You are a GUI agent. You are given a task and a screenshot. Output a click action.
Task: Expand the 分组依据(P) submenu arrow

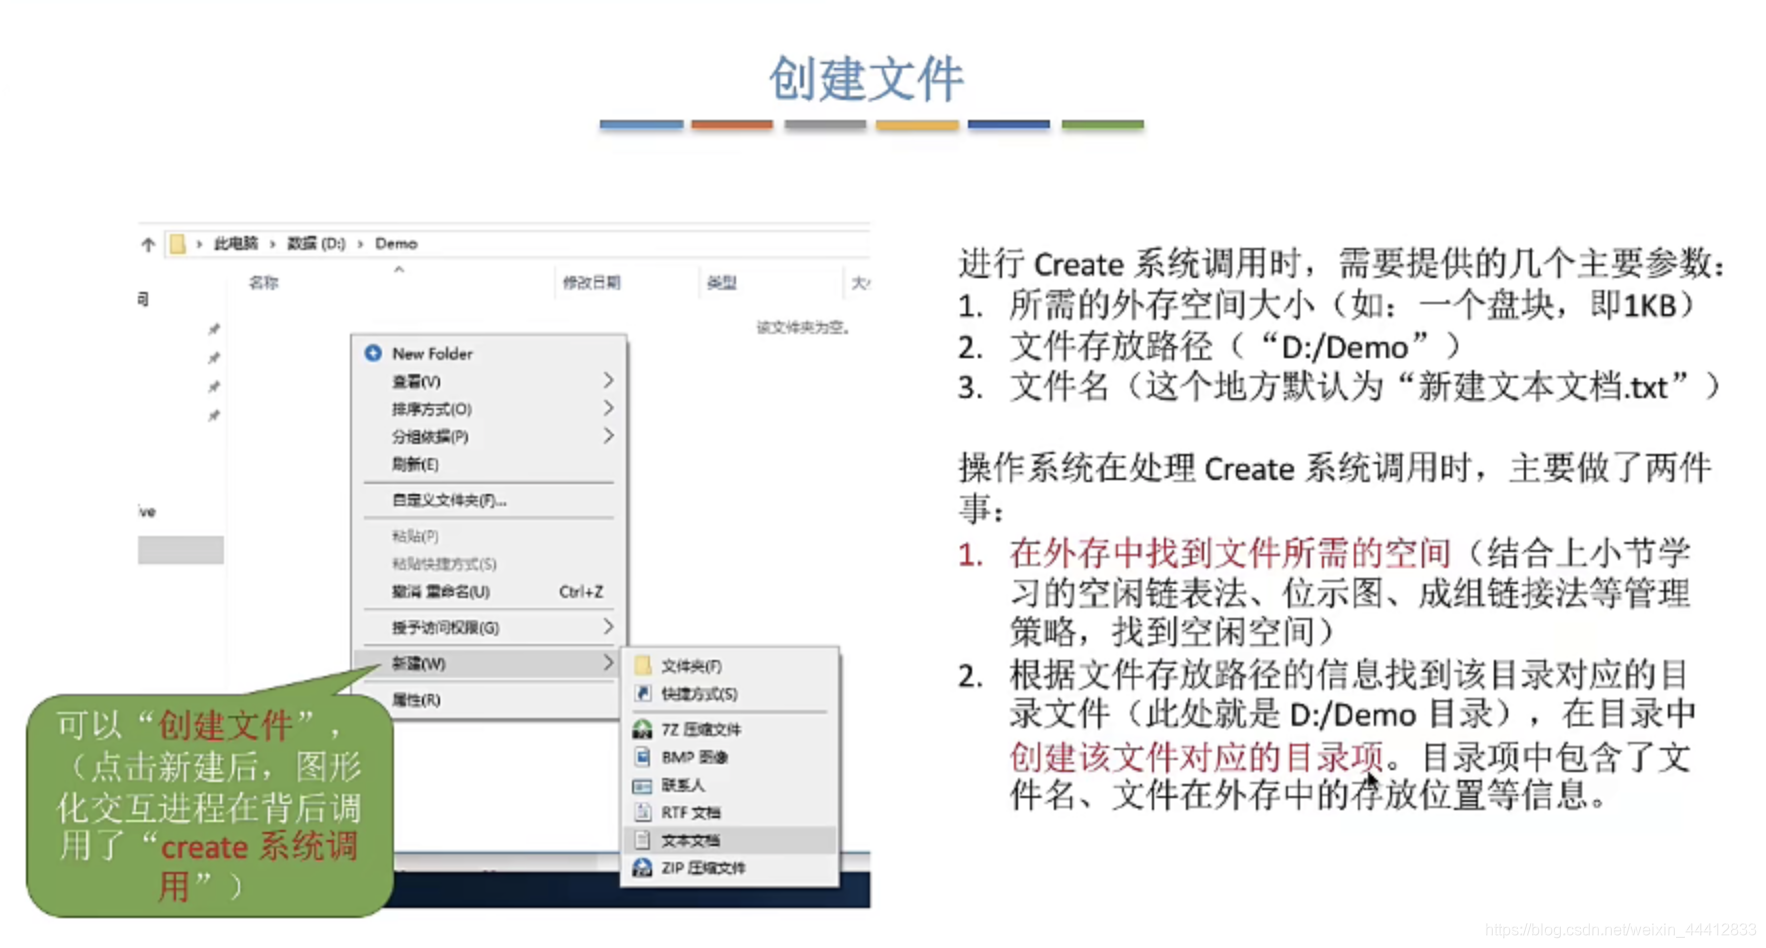[x=608, y=436]
